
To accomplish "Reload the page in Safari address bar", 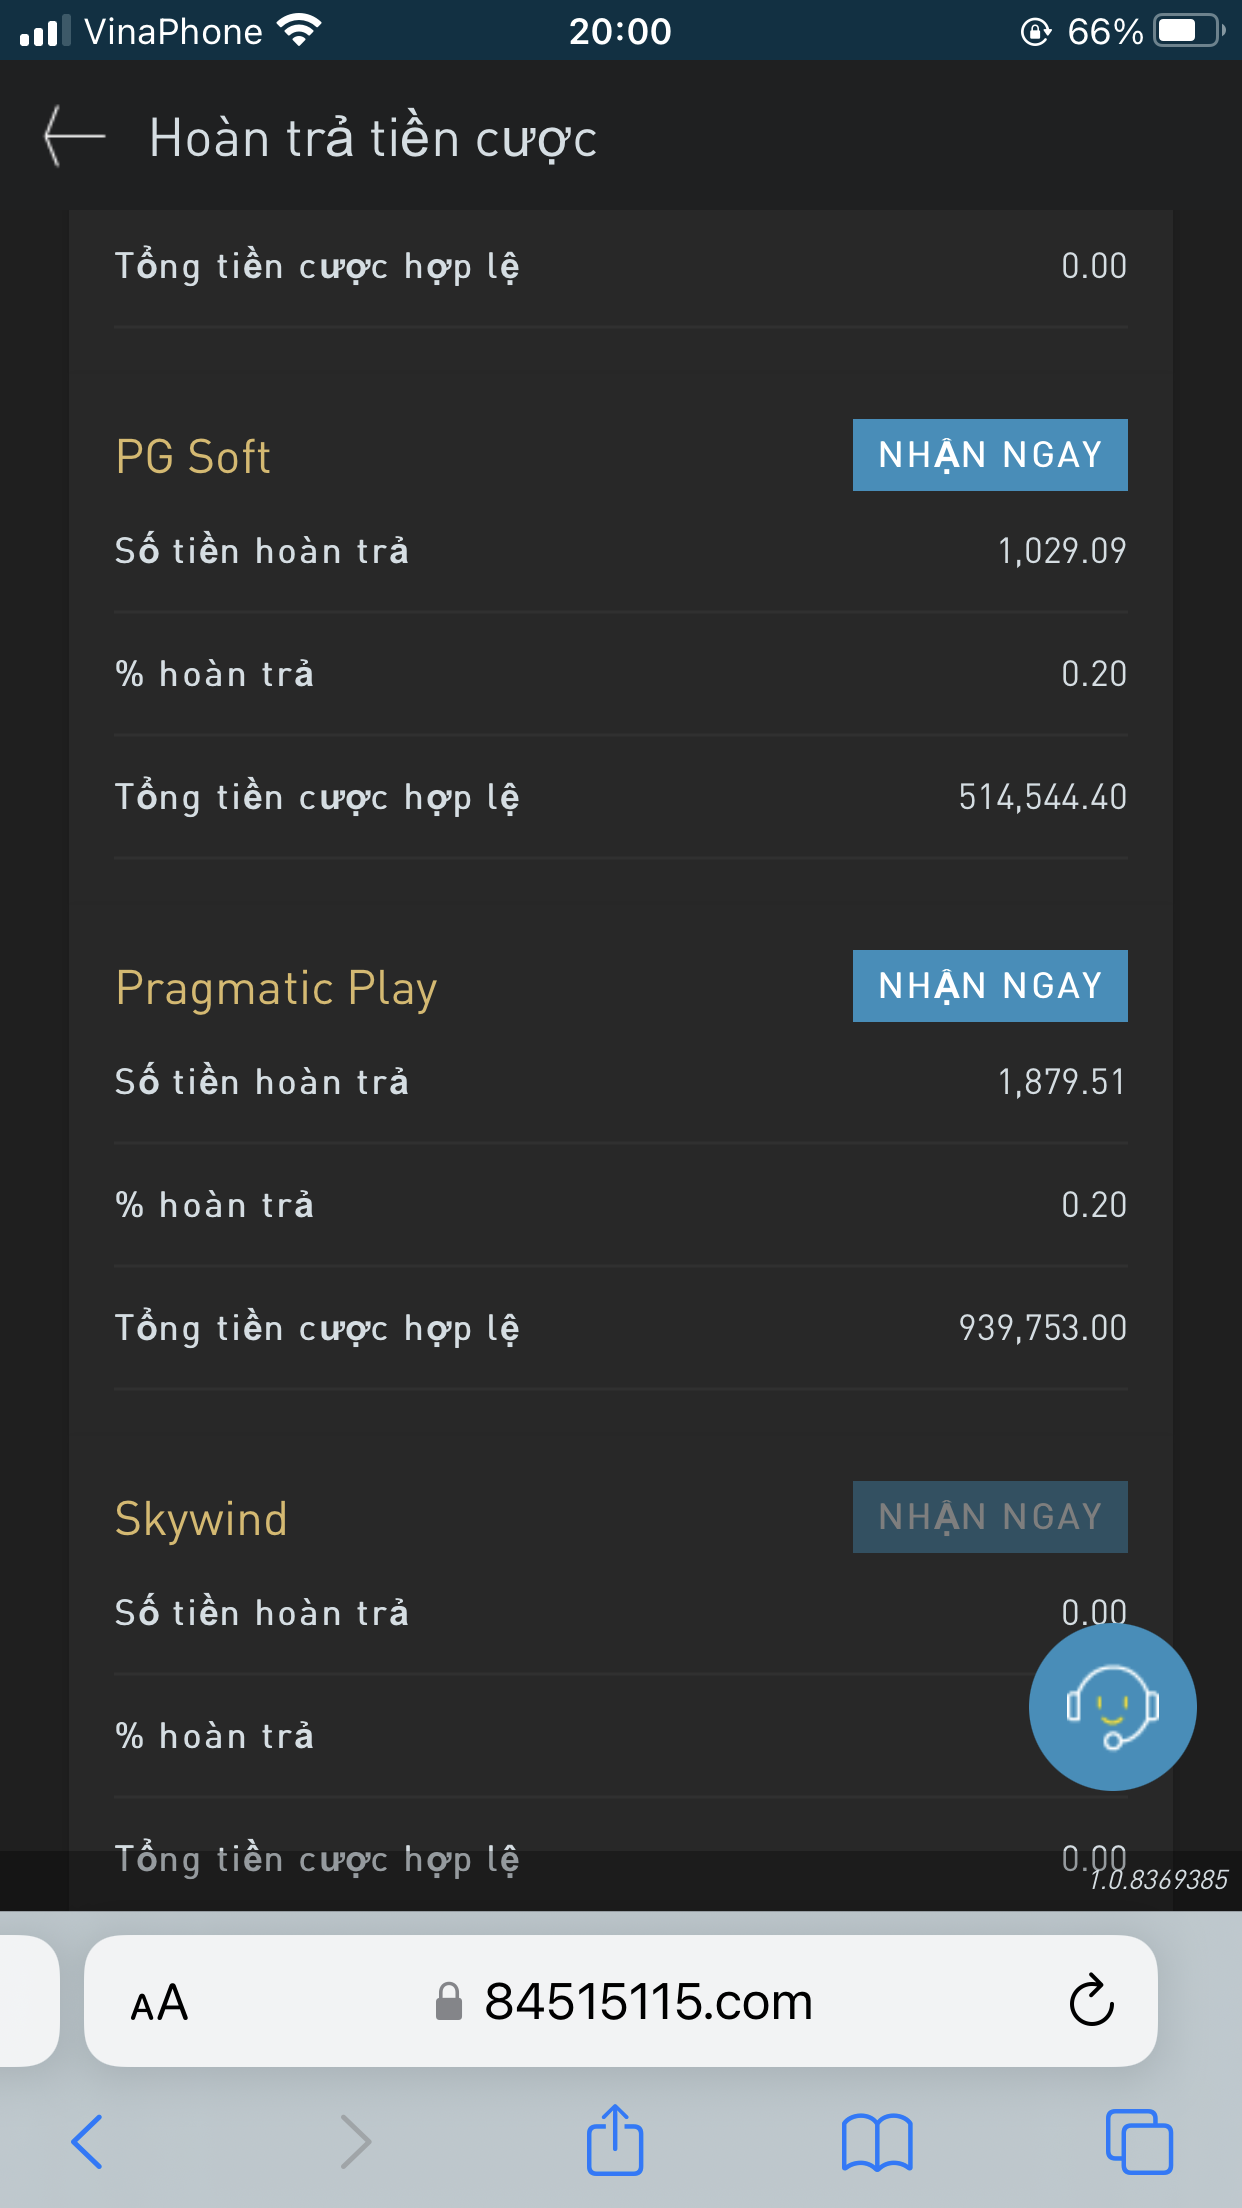I will point(1091,2001).
